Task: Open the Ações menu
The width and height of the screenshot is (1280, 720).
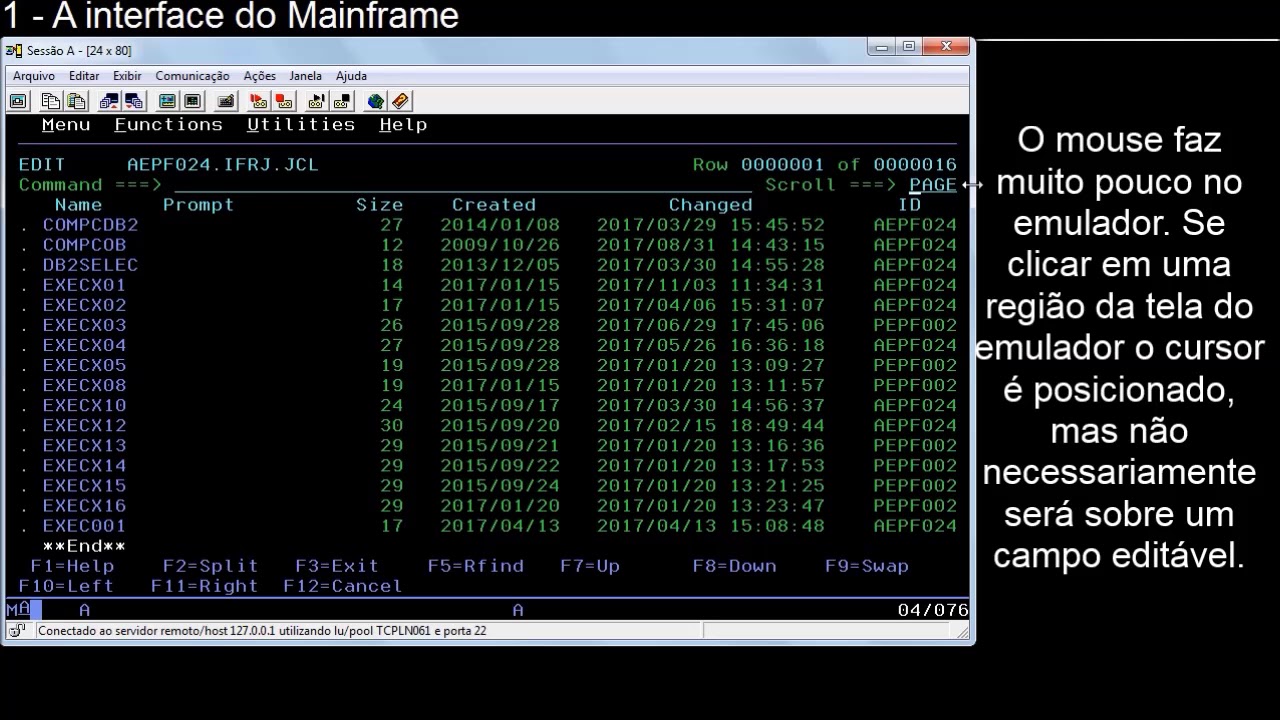Action: (x=259, y=76)
